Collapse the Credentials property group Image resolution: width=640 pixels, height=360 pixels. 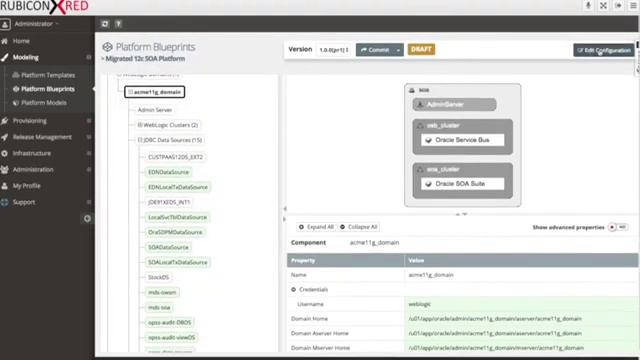coord(293,289)
